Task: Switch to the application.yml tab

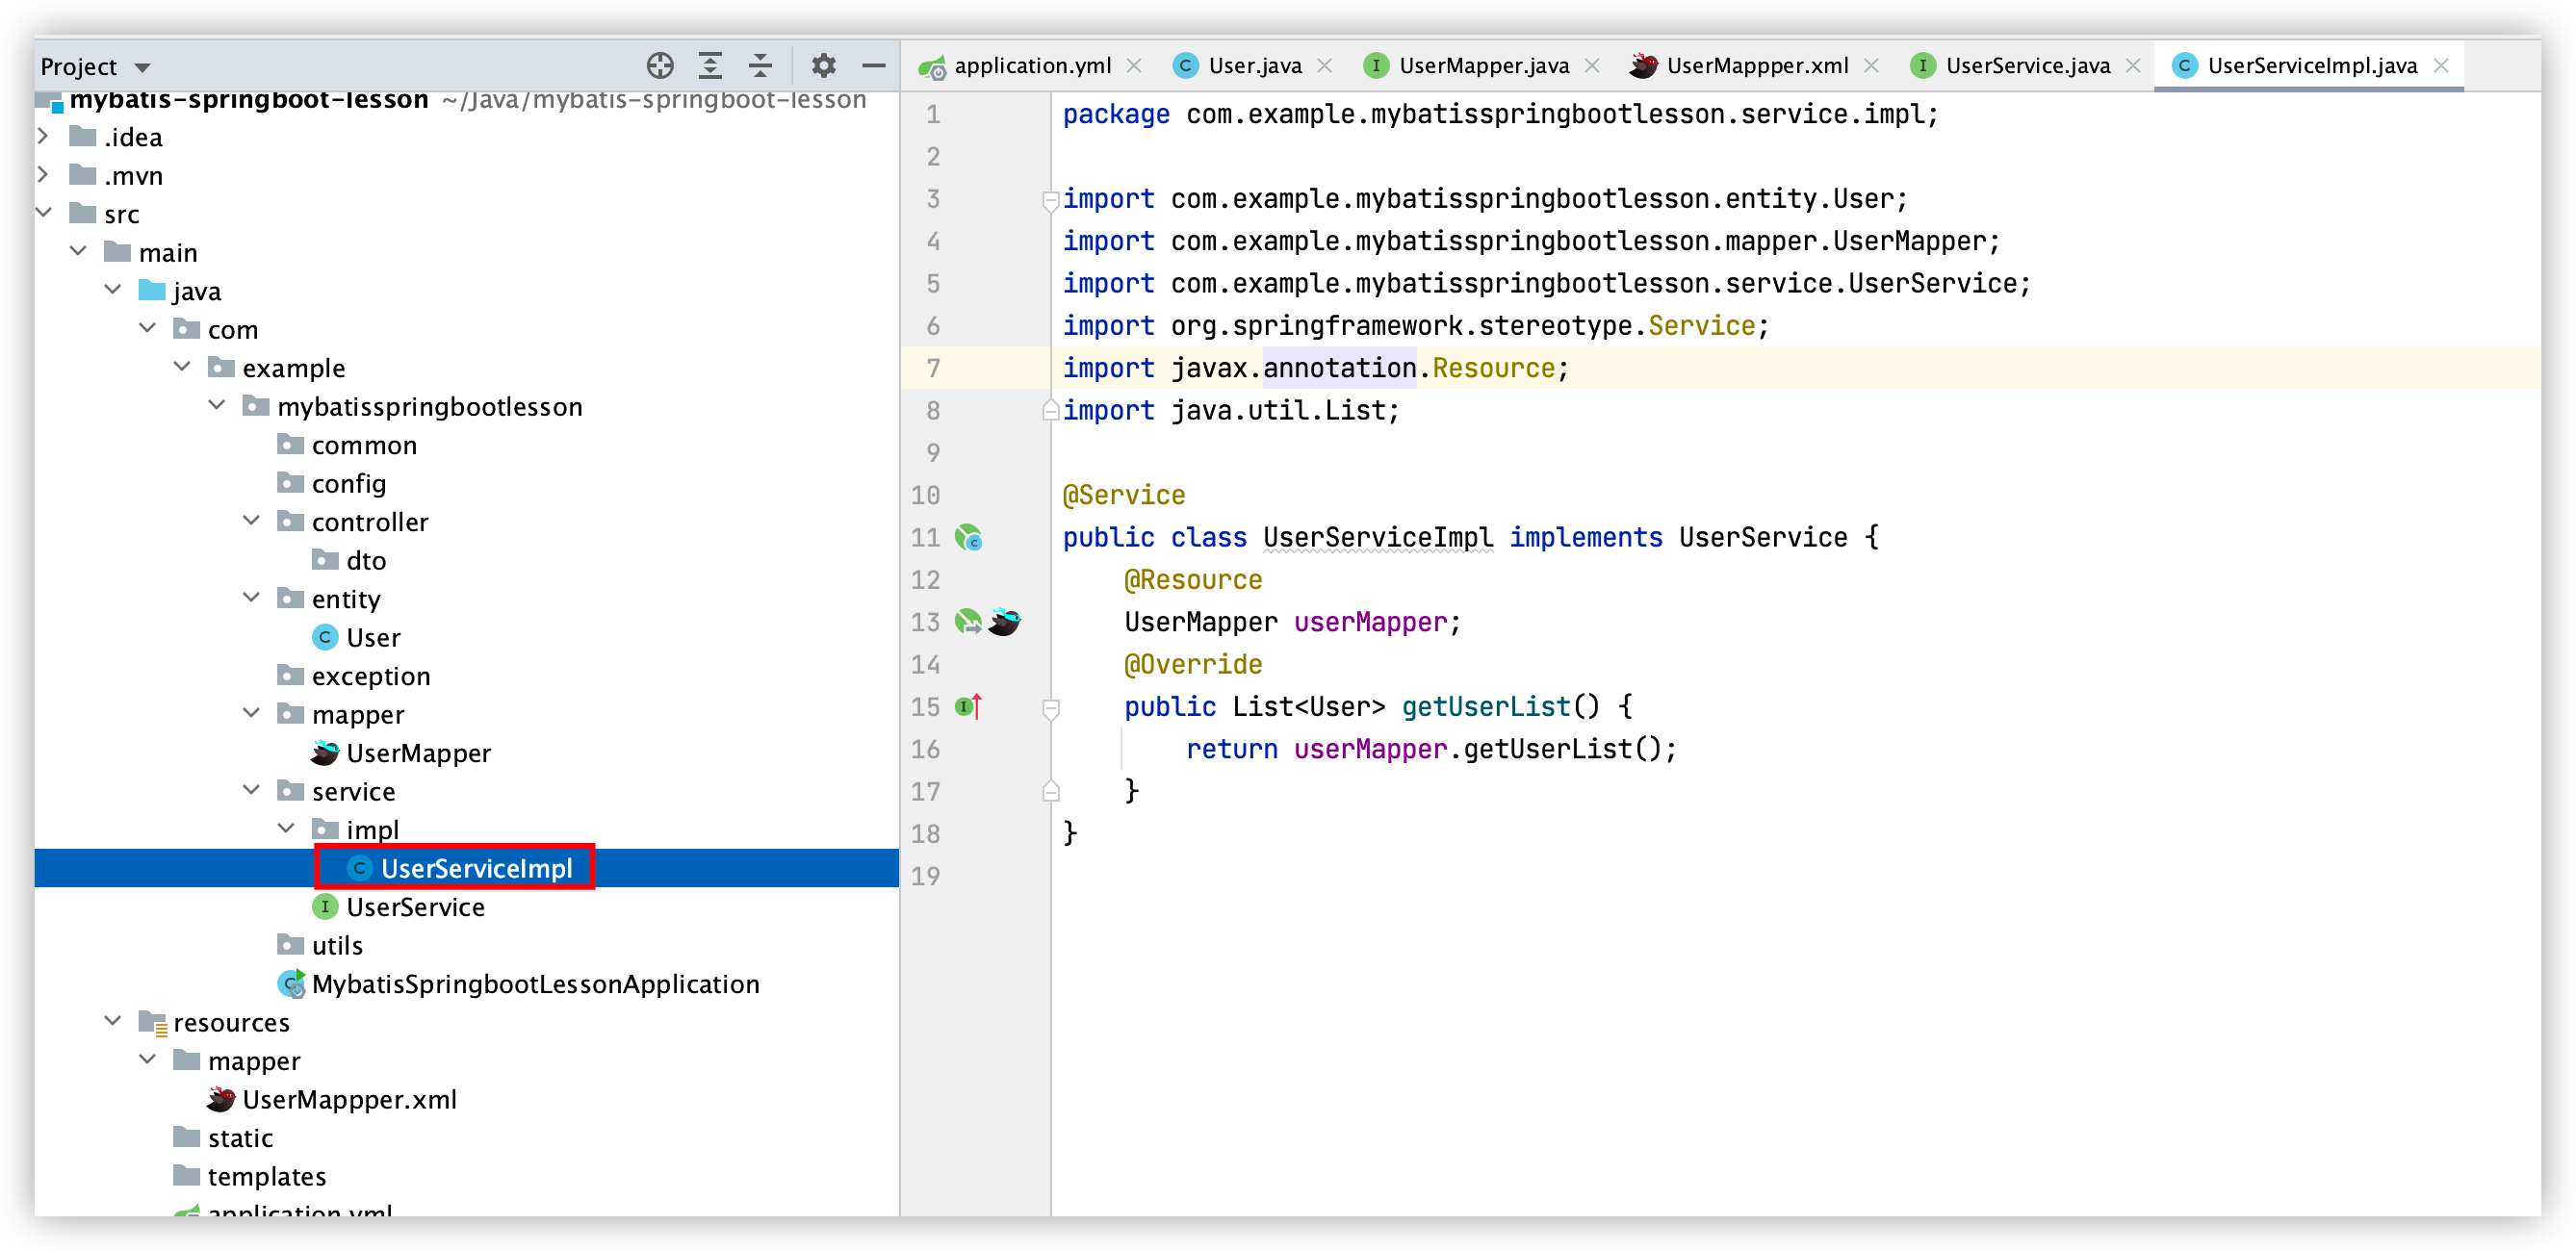Action: tap(1031, 66)
